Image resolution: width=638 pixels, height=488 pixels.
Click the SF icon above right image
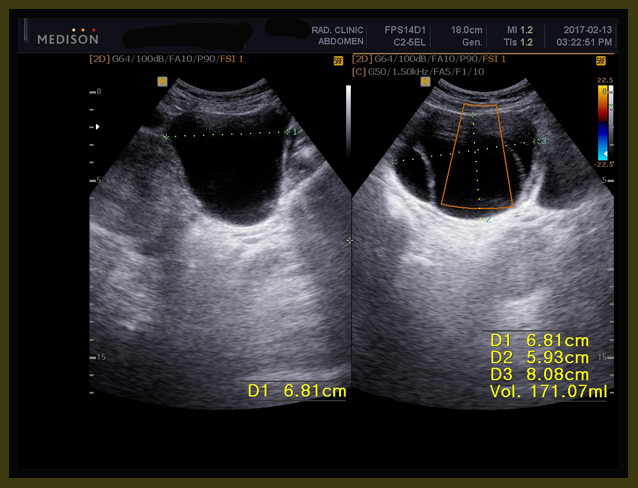click(601, 60)
